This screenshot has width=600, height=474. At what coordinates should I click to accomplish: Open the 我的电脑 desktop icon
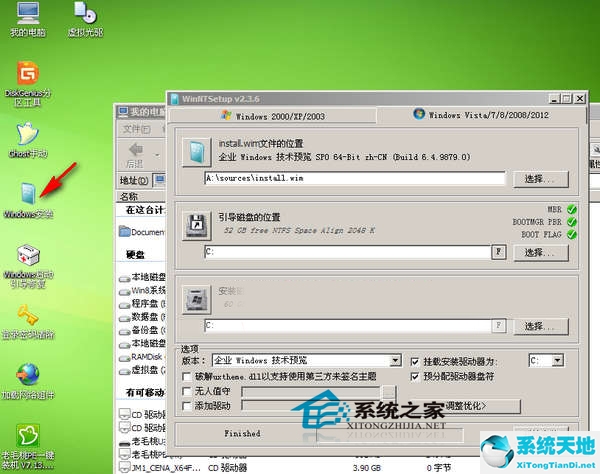tap(28, 19)
